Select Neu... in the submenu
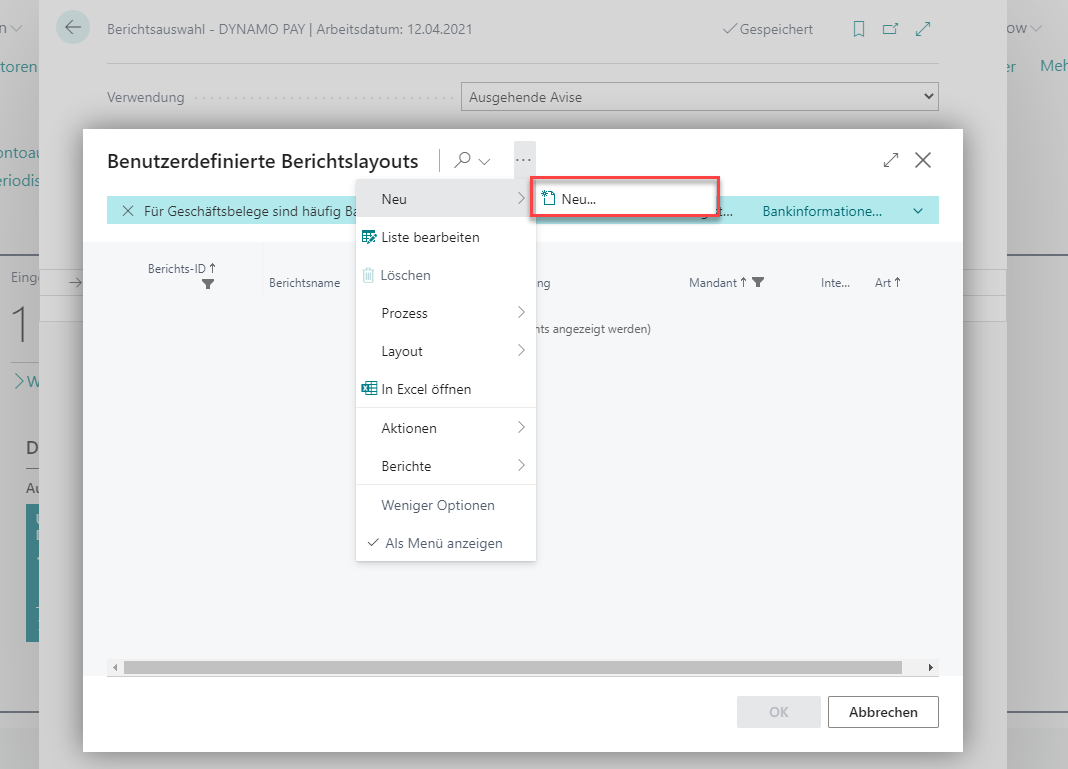This screenshot has height=769, width=1068. (x=578, y=199)
